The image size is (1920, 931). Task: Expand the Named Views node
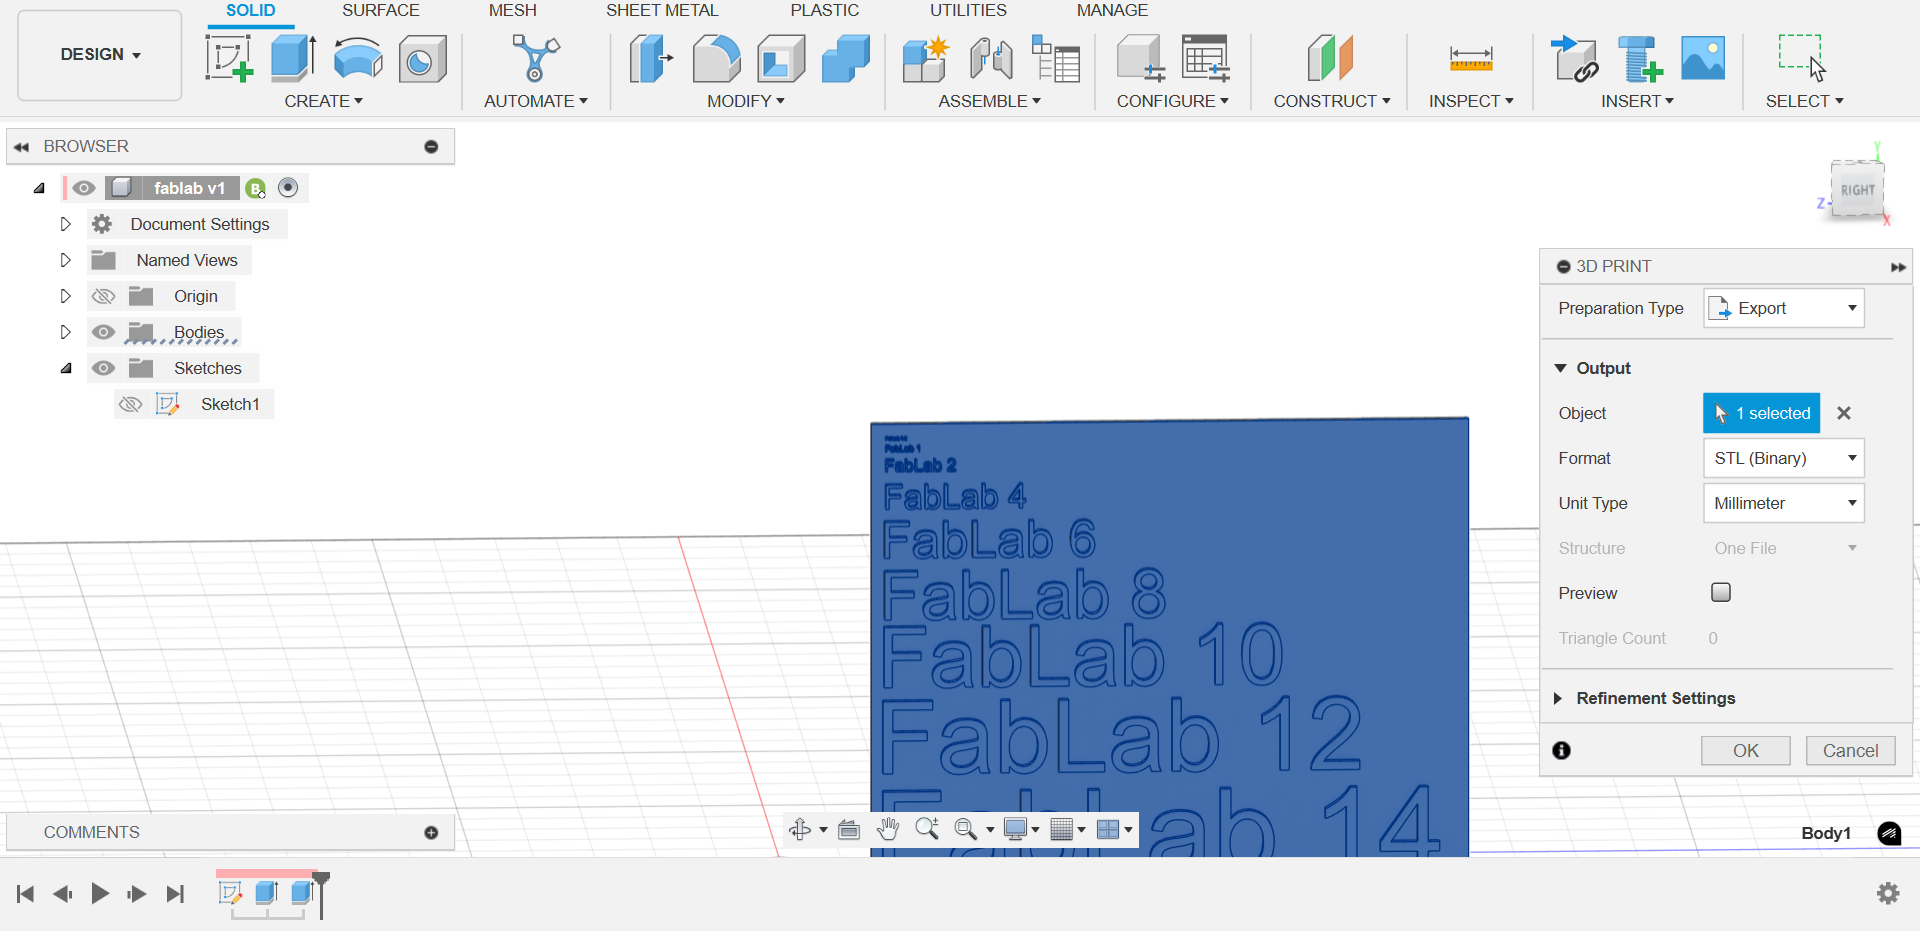point(66,260)
